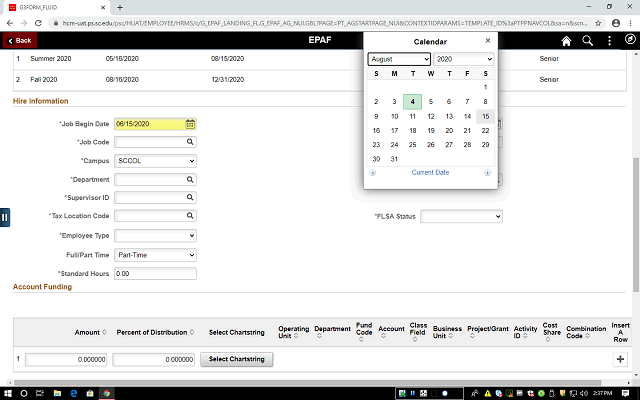
Task: Open the Full/Part Time dropdown
Action: tap(155, 255)
